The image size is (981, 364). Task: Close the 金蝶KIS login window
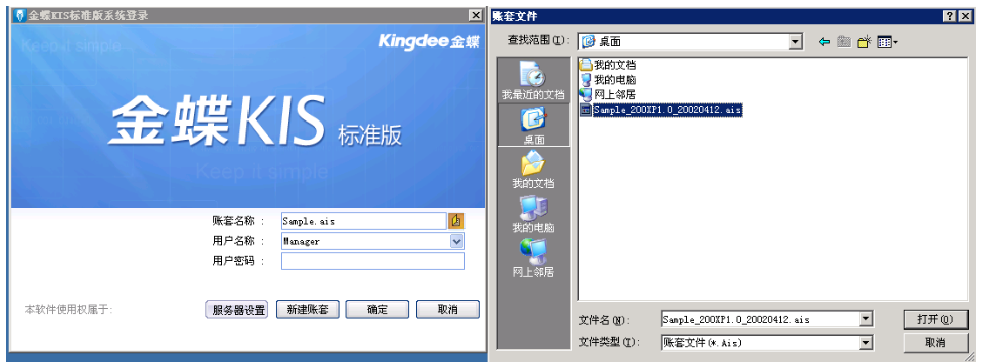point(475,16)
